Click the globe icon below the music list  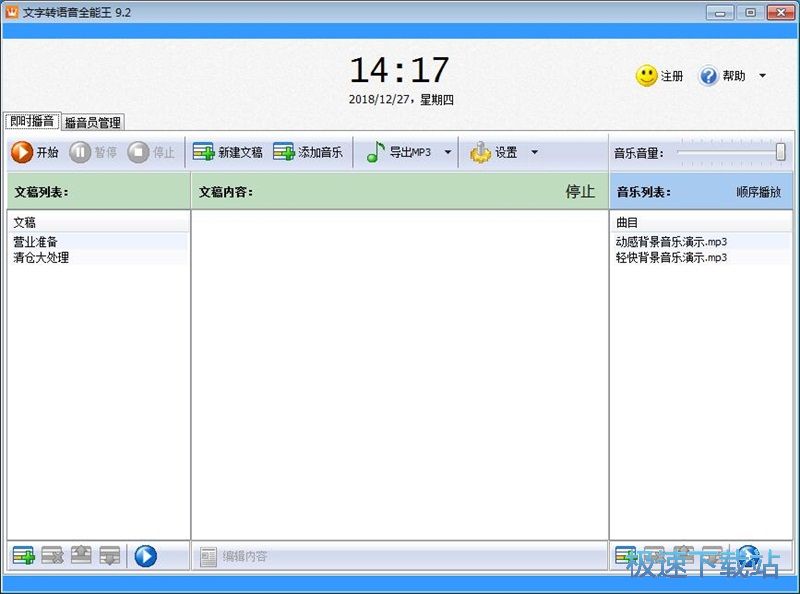click(748, 554)
